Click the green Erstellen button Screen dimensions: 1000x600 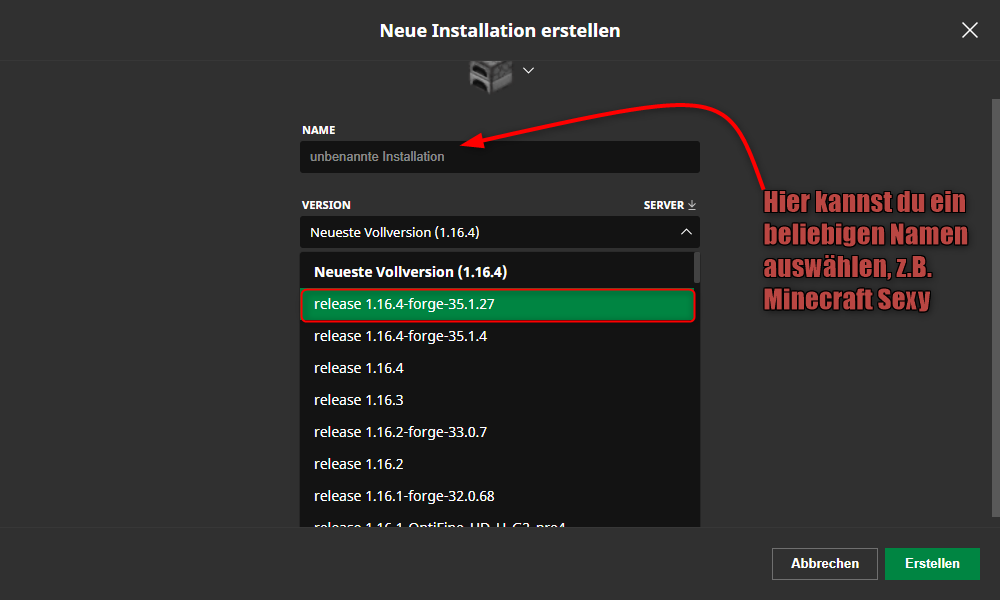[x=932, y=564]
